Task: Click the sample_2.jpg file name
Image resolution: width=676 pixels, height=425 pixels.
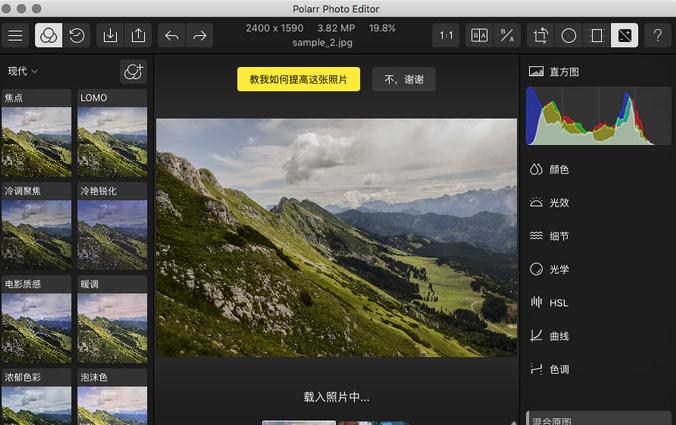Action: (x=322, y=43)
